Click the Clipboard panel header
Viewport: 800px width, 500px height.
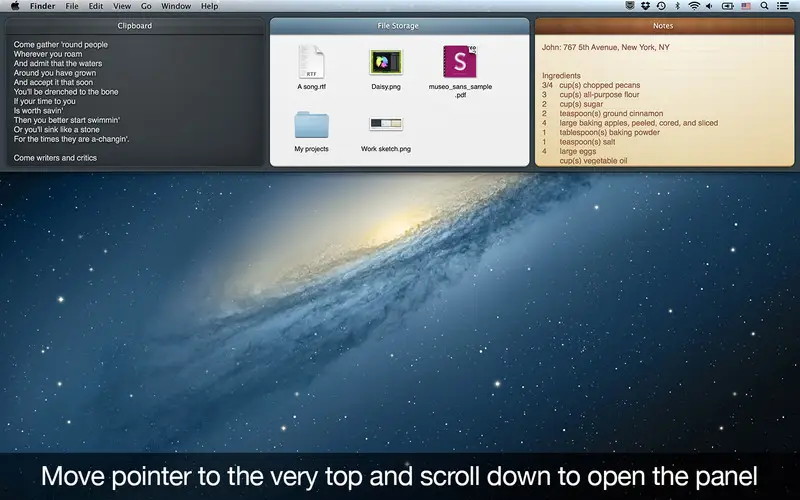coord(135,26)
